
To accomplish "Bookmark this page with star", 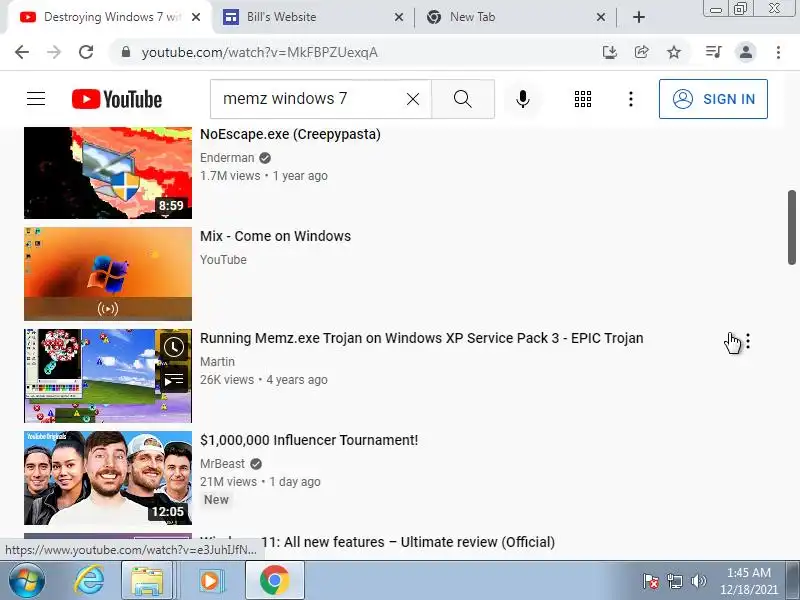I will point(674,52).
